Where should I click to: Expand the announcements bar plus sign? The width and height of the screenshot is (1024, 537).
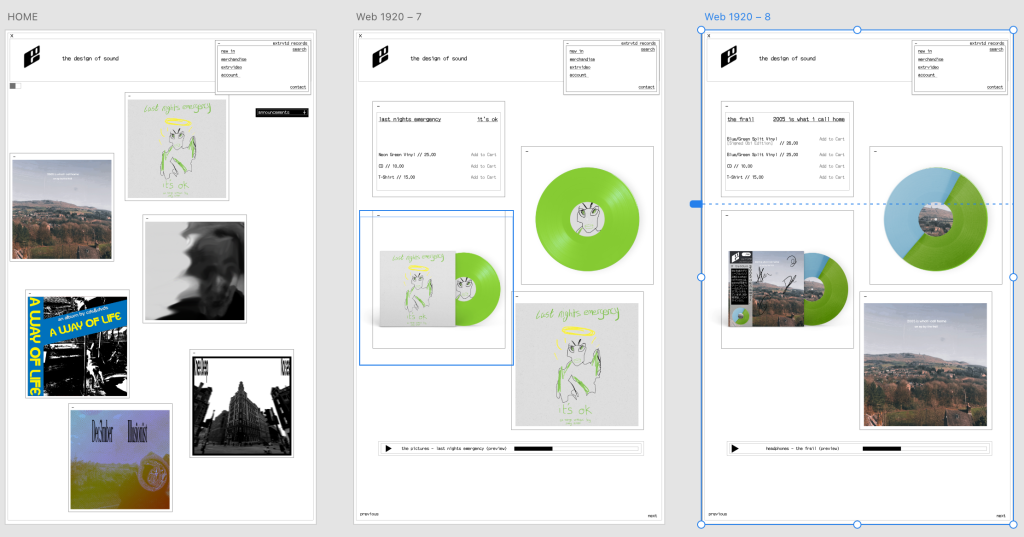(x=304, y=113)
